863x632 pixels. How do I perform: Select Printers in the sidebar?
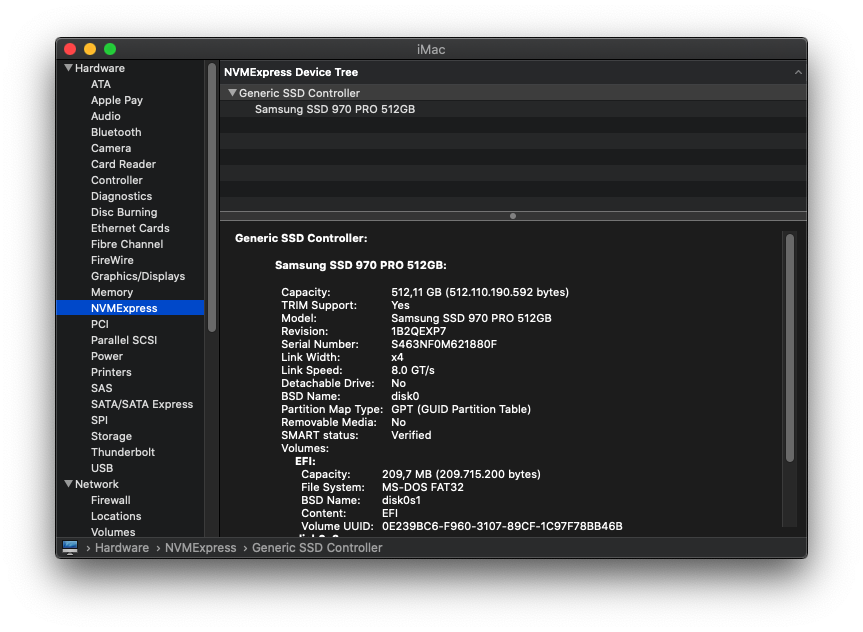tap(111, 372)
